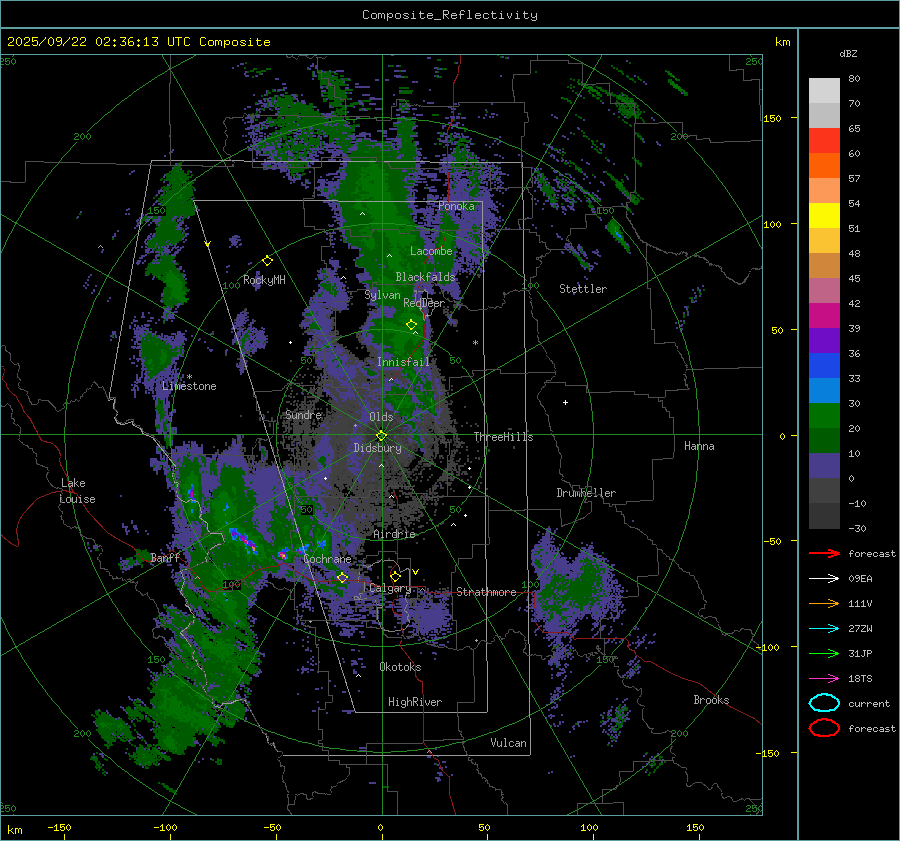Click the yellow diamond marker near Cochrane
Screen dimensions: 900x841
point(342,577)
